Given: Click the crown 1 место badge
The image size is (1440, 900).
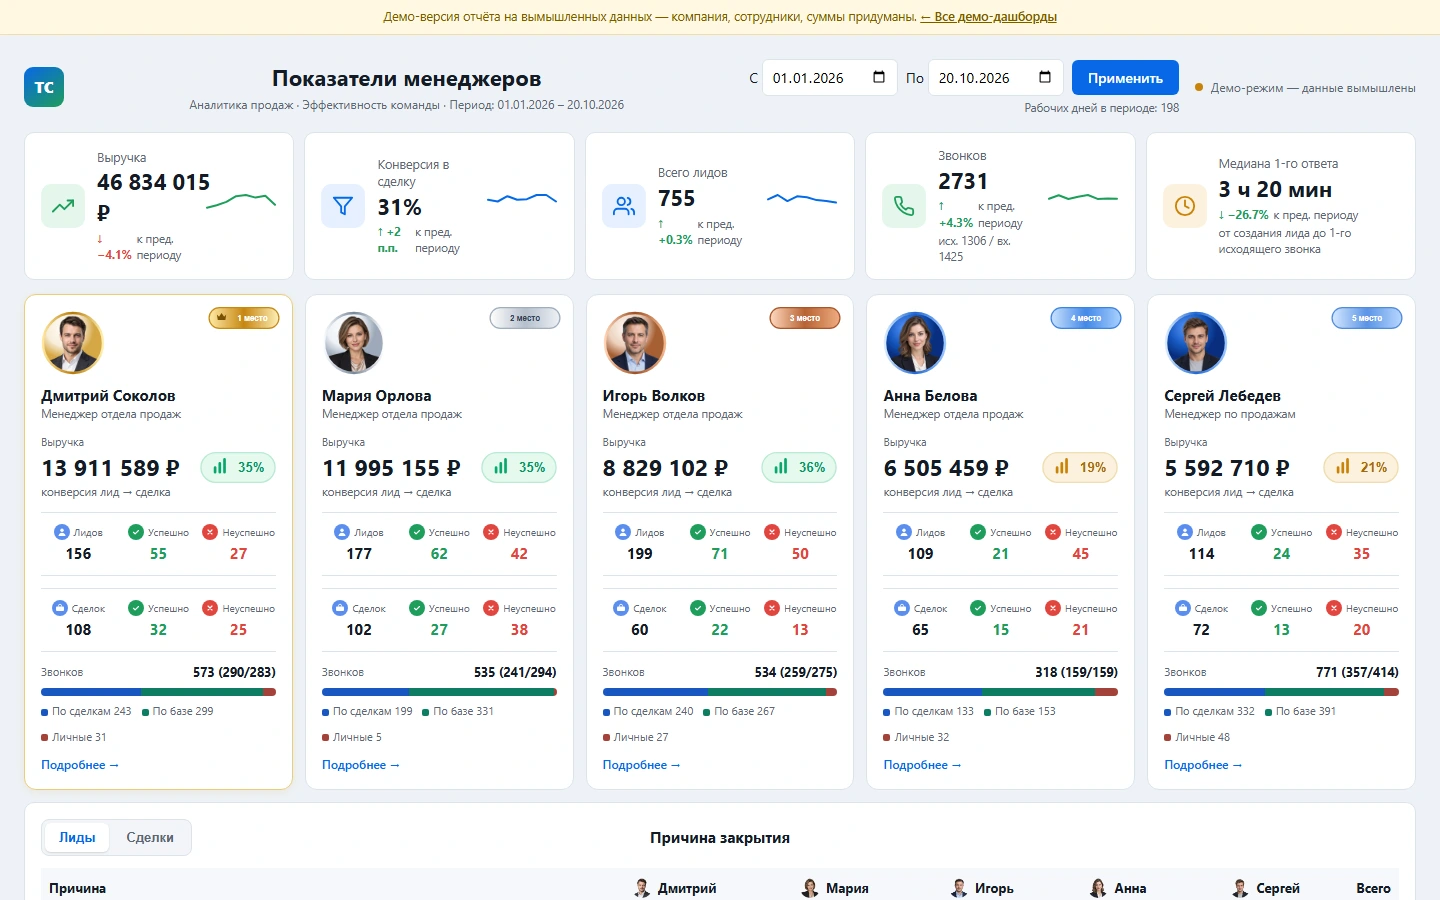Looking at the screenshot, I should click(244, 318).
